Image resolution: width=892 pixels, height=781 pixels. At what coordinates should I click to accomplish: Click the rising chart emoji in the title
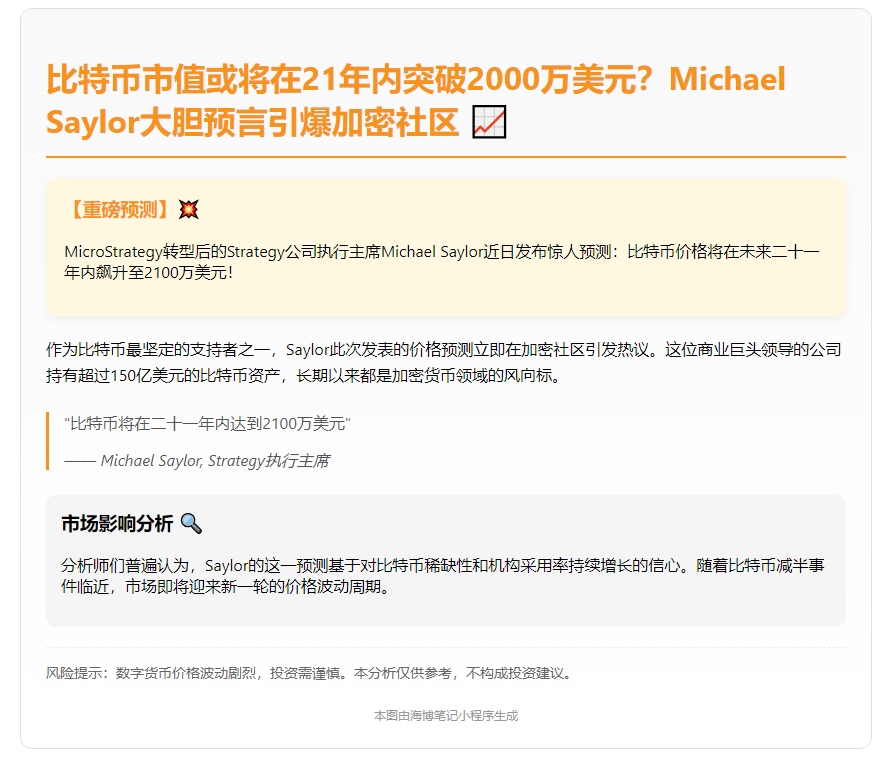click(489, 122)
